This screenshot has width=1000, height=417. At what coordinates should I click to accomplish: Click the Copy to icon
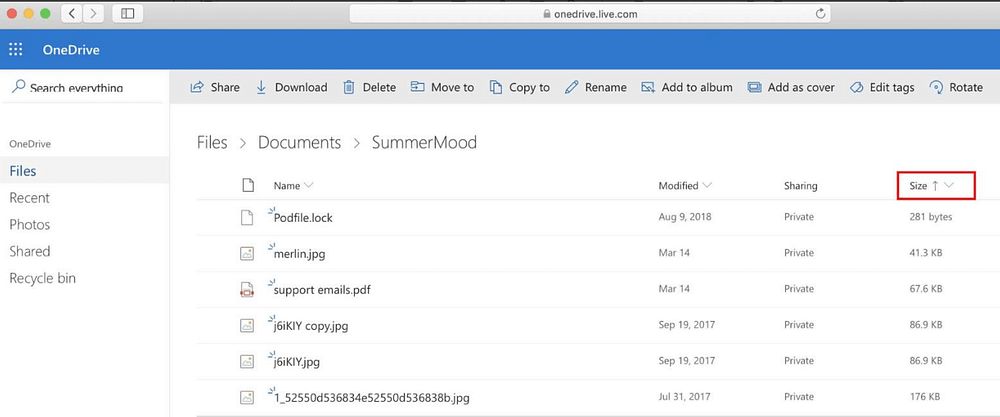[x=496, y=87]
